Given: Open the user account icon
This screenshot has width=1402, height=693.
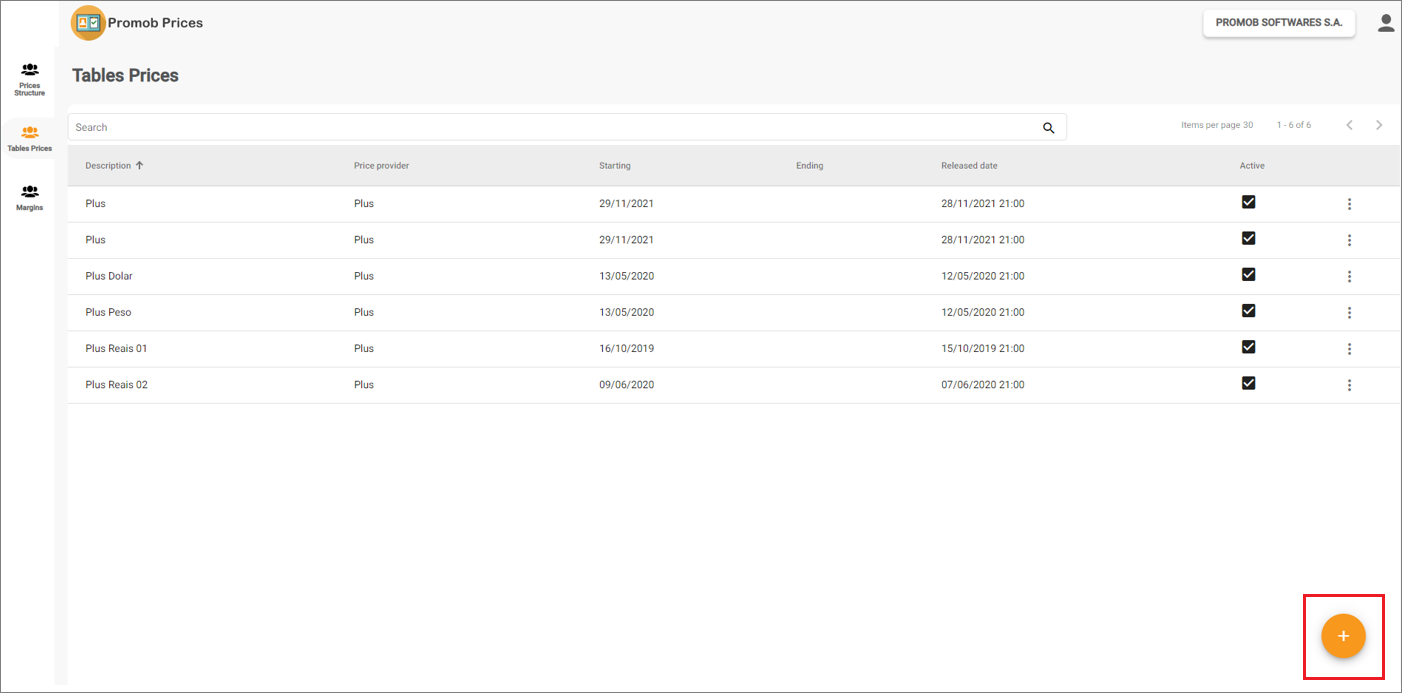Looking at the screenshot, I should coord(1386,23).
